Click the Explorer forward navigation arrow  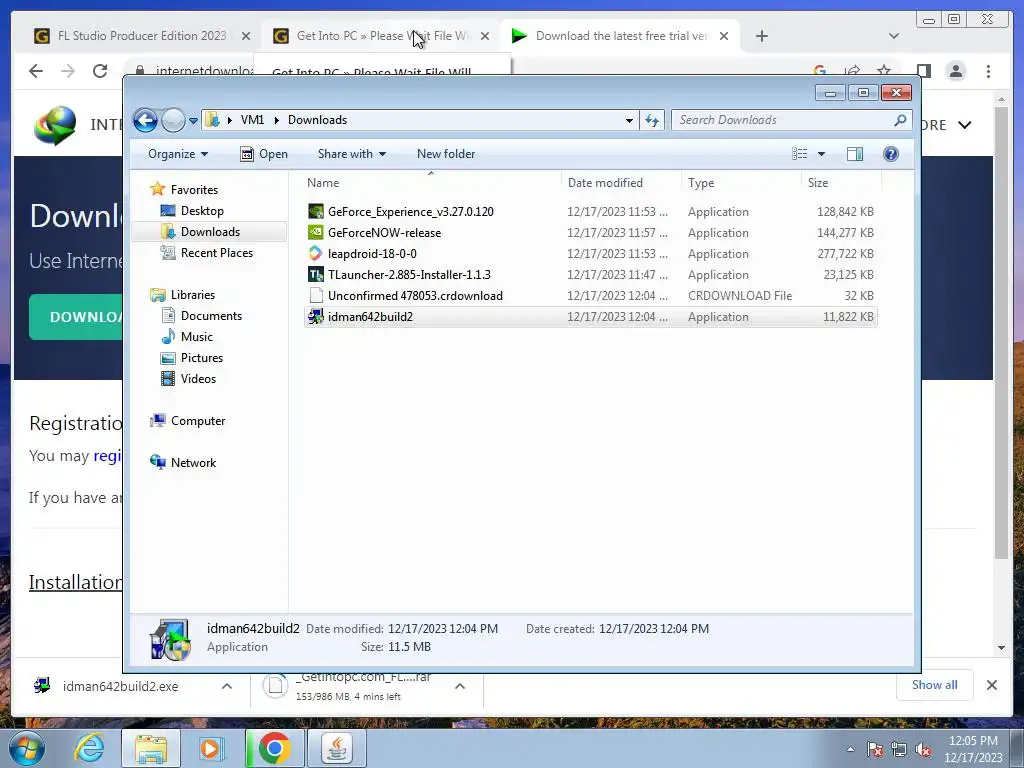(x=173, y=120)
